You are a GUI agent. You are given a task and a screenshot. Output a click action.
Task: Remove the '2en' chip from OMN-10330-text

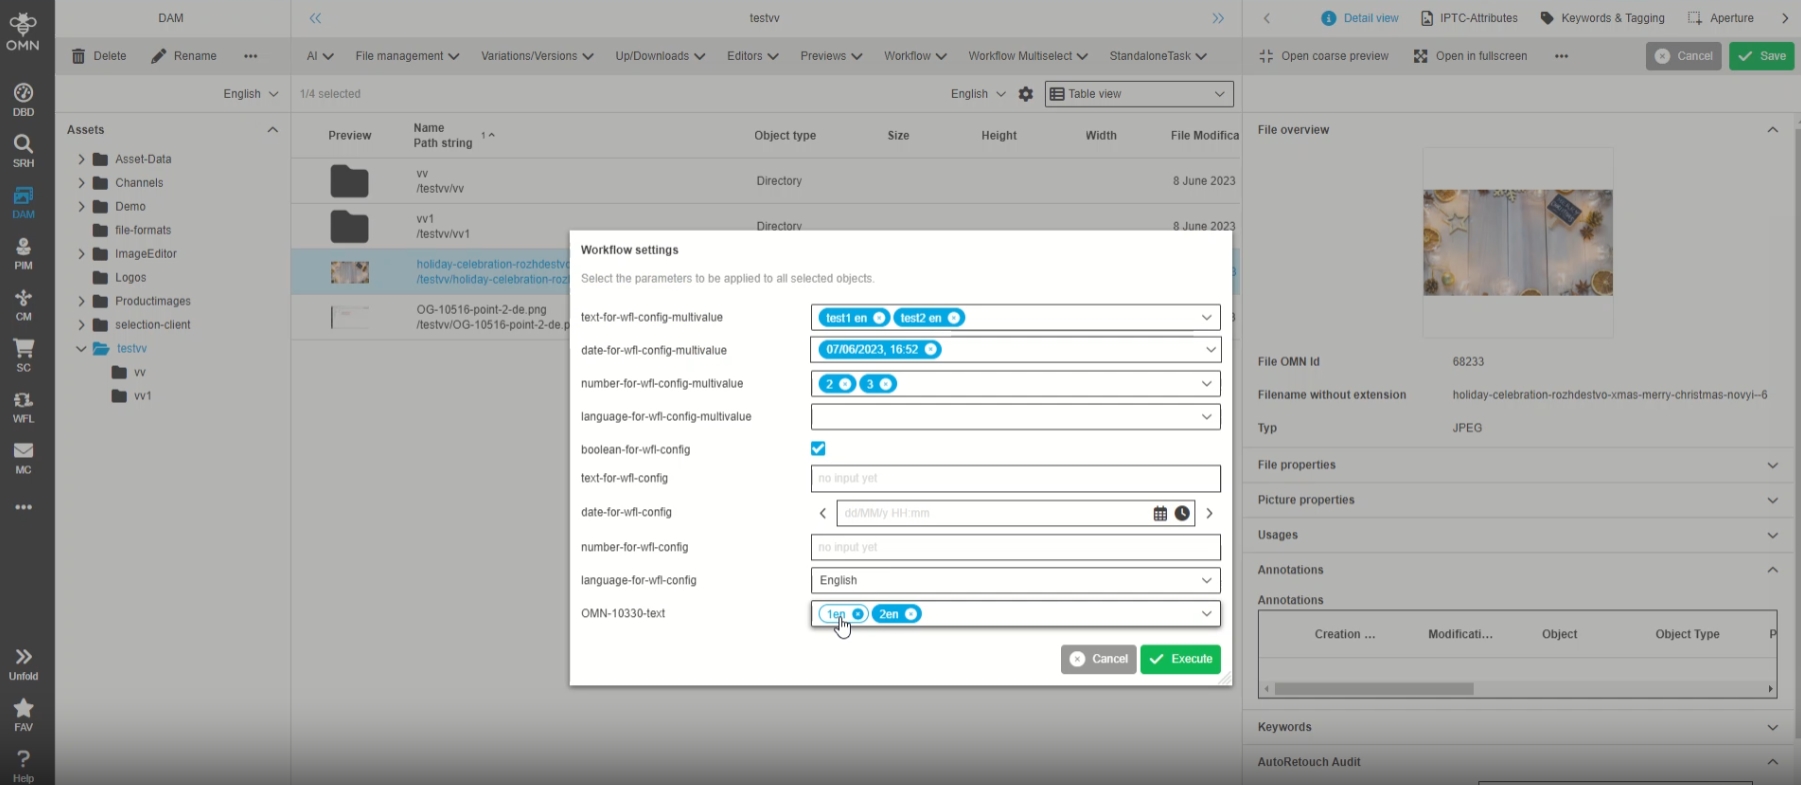[911, 614]
